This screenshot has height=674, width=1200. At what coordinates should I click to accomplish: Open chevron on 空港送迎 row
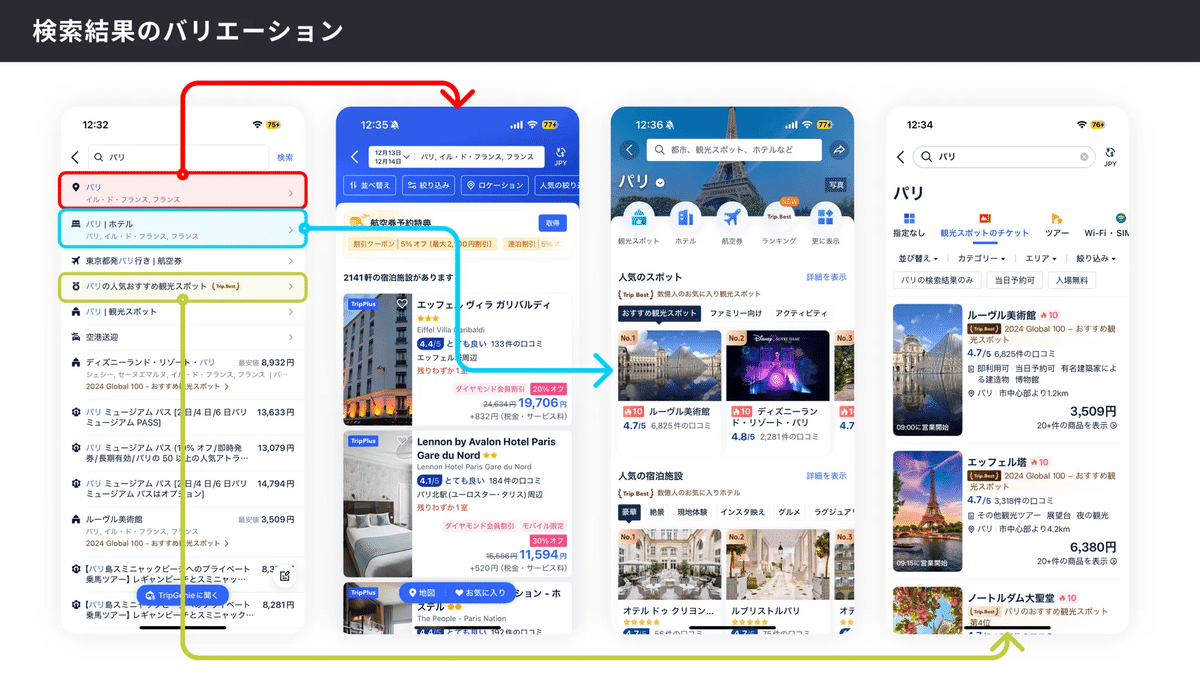pyautogui.click(x=291, y=338)
